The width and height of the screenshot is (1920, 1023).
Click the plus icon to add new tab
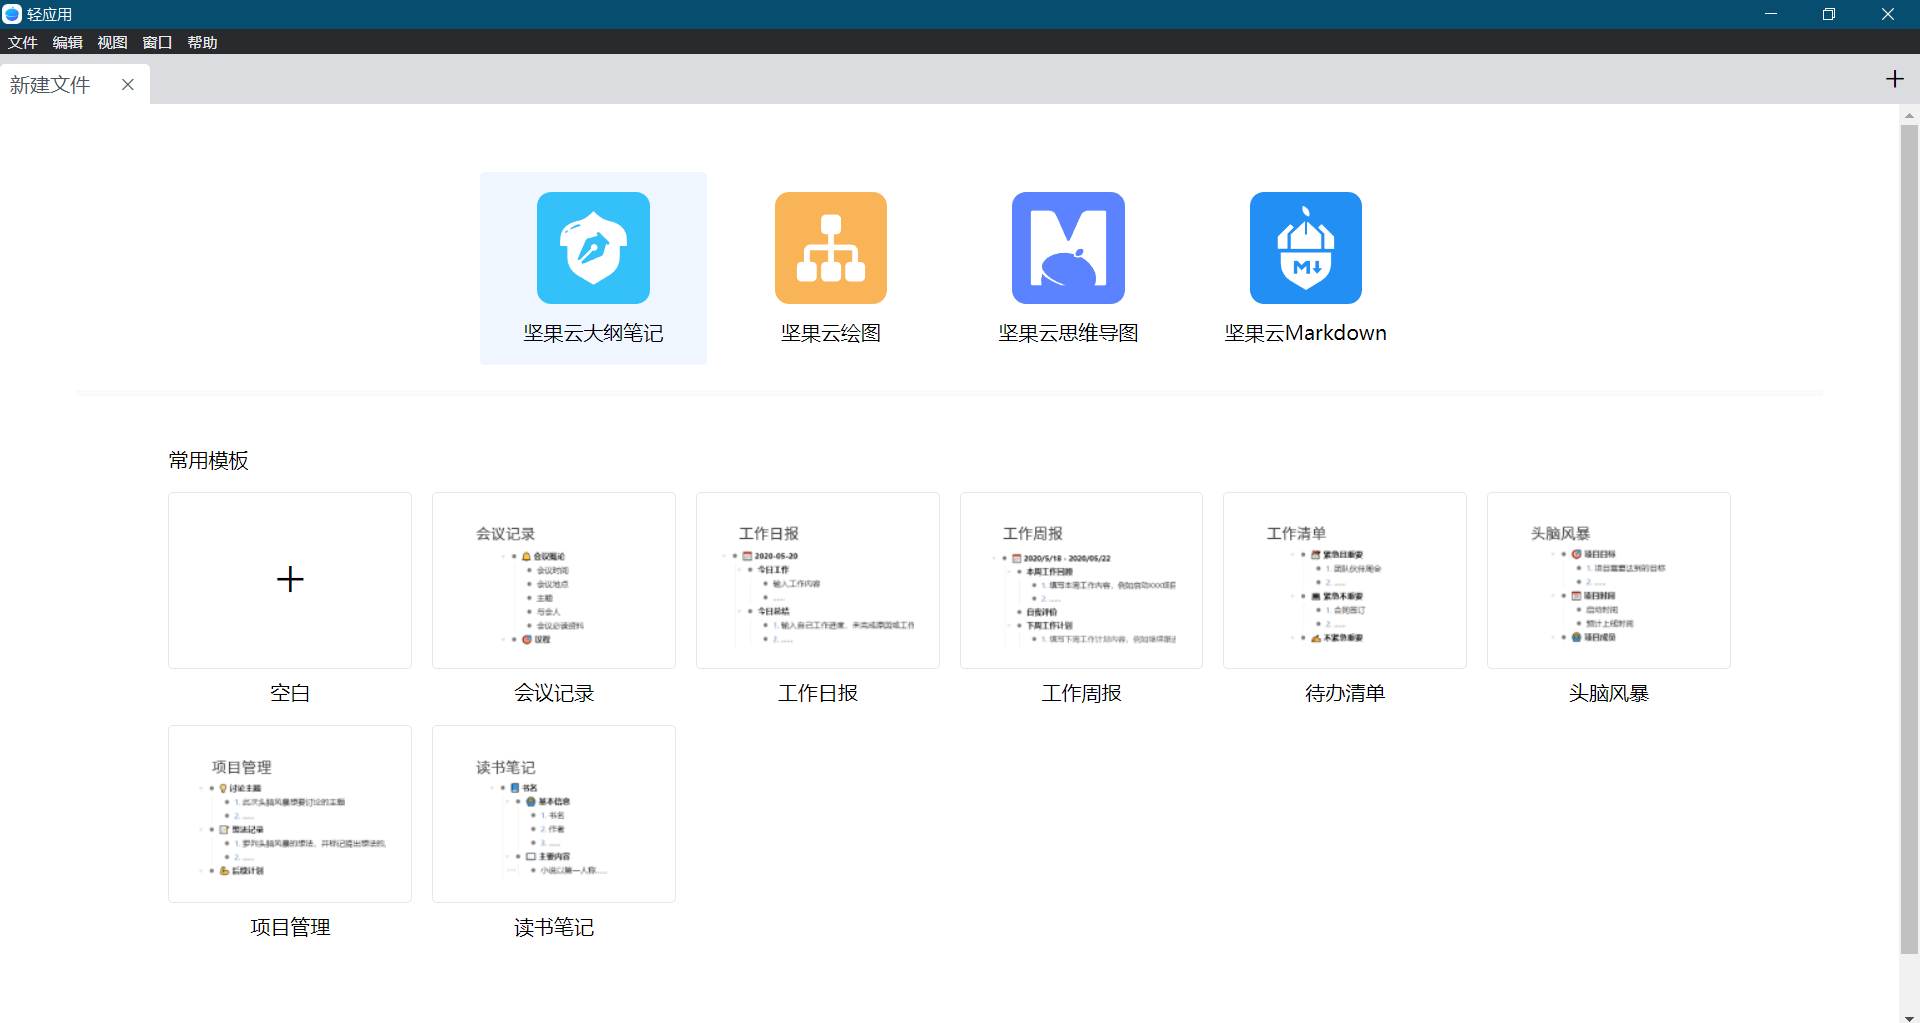(1895, 79)
